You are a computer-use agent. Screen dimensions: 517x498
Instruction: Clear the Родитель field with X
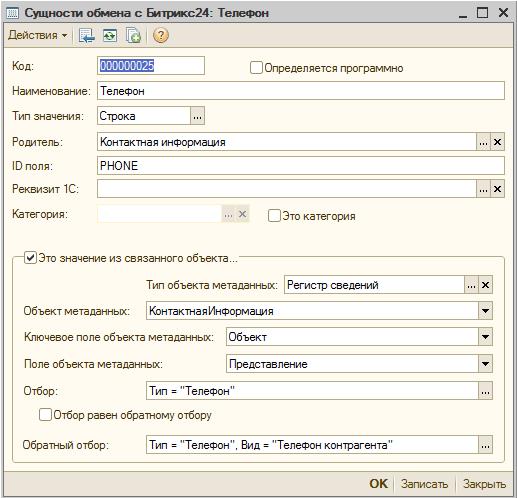coord(497,142)
